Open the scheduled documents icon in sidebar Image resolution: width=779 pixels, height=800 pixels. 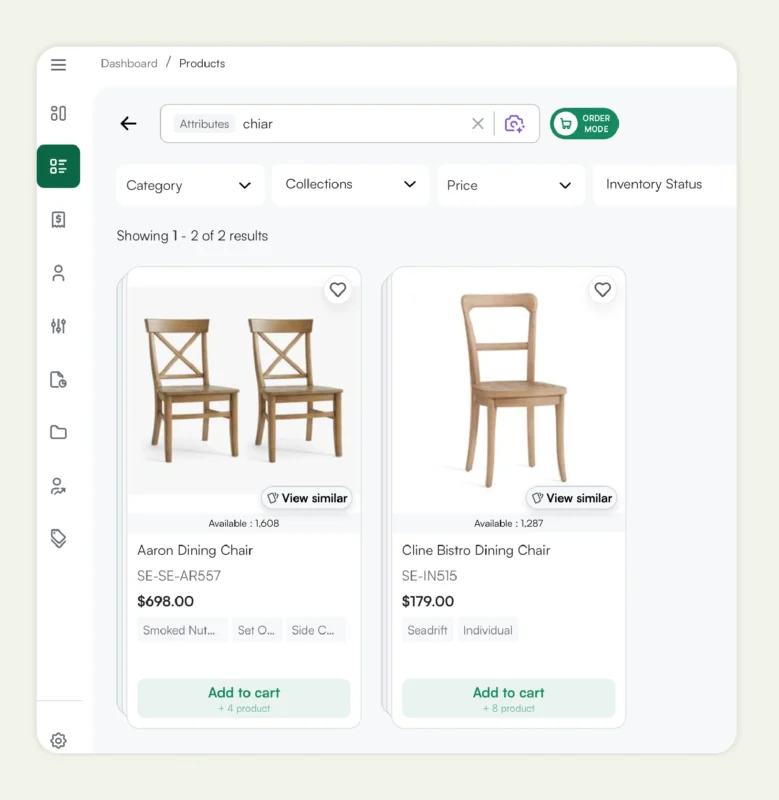coord(58,380)
